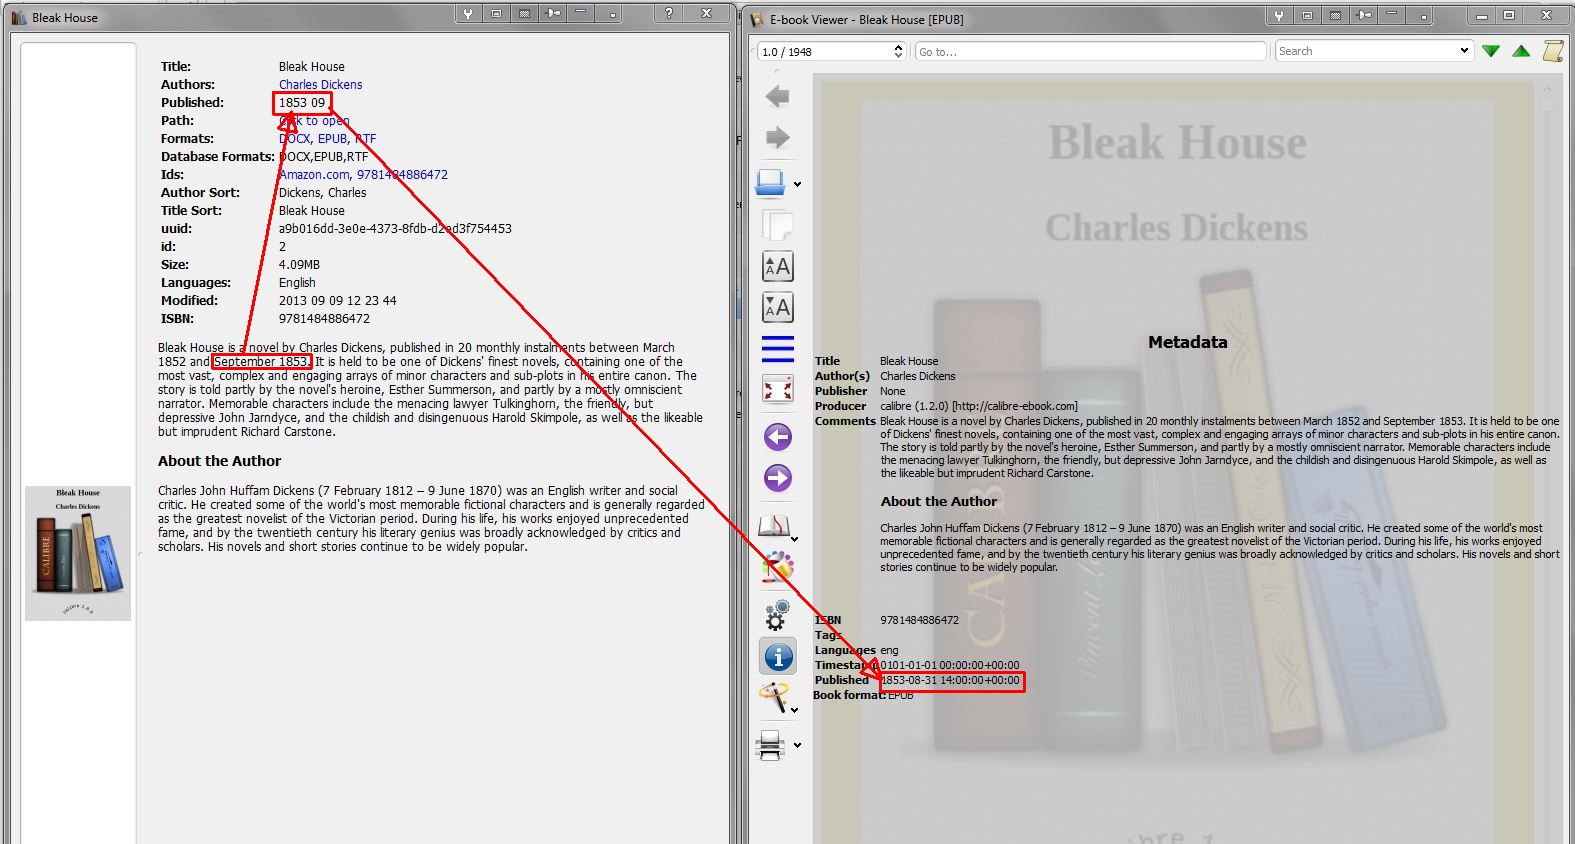Click the help question mark in Bleak House dialog
1575x844 pixels.
tap(669, 13)
